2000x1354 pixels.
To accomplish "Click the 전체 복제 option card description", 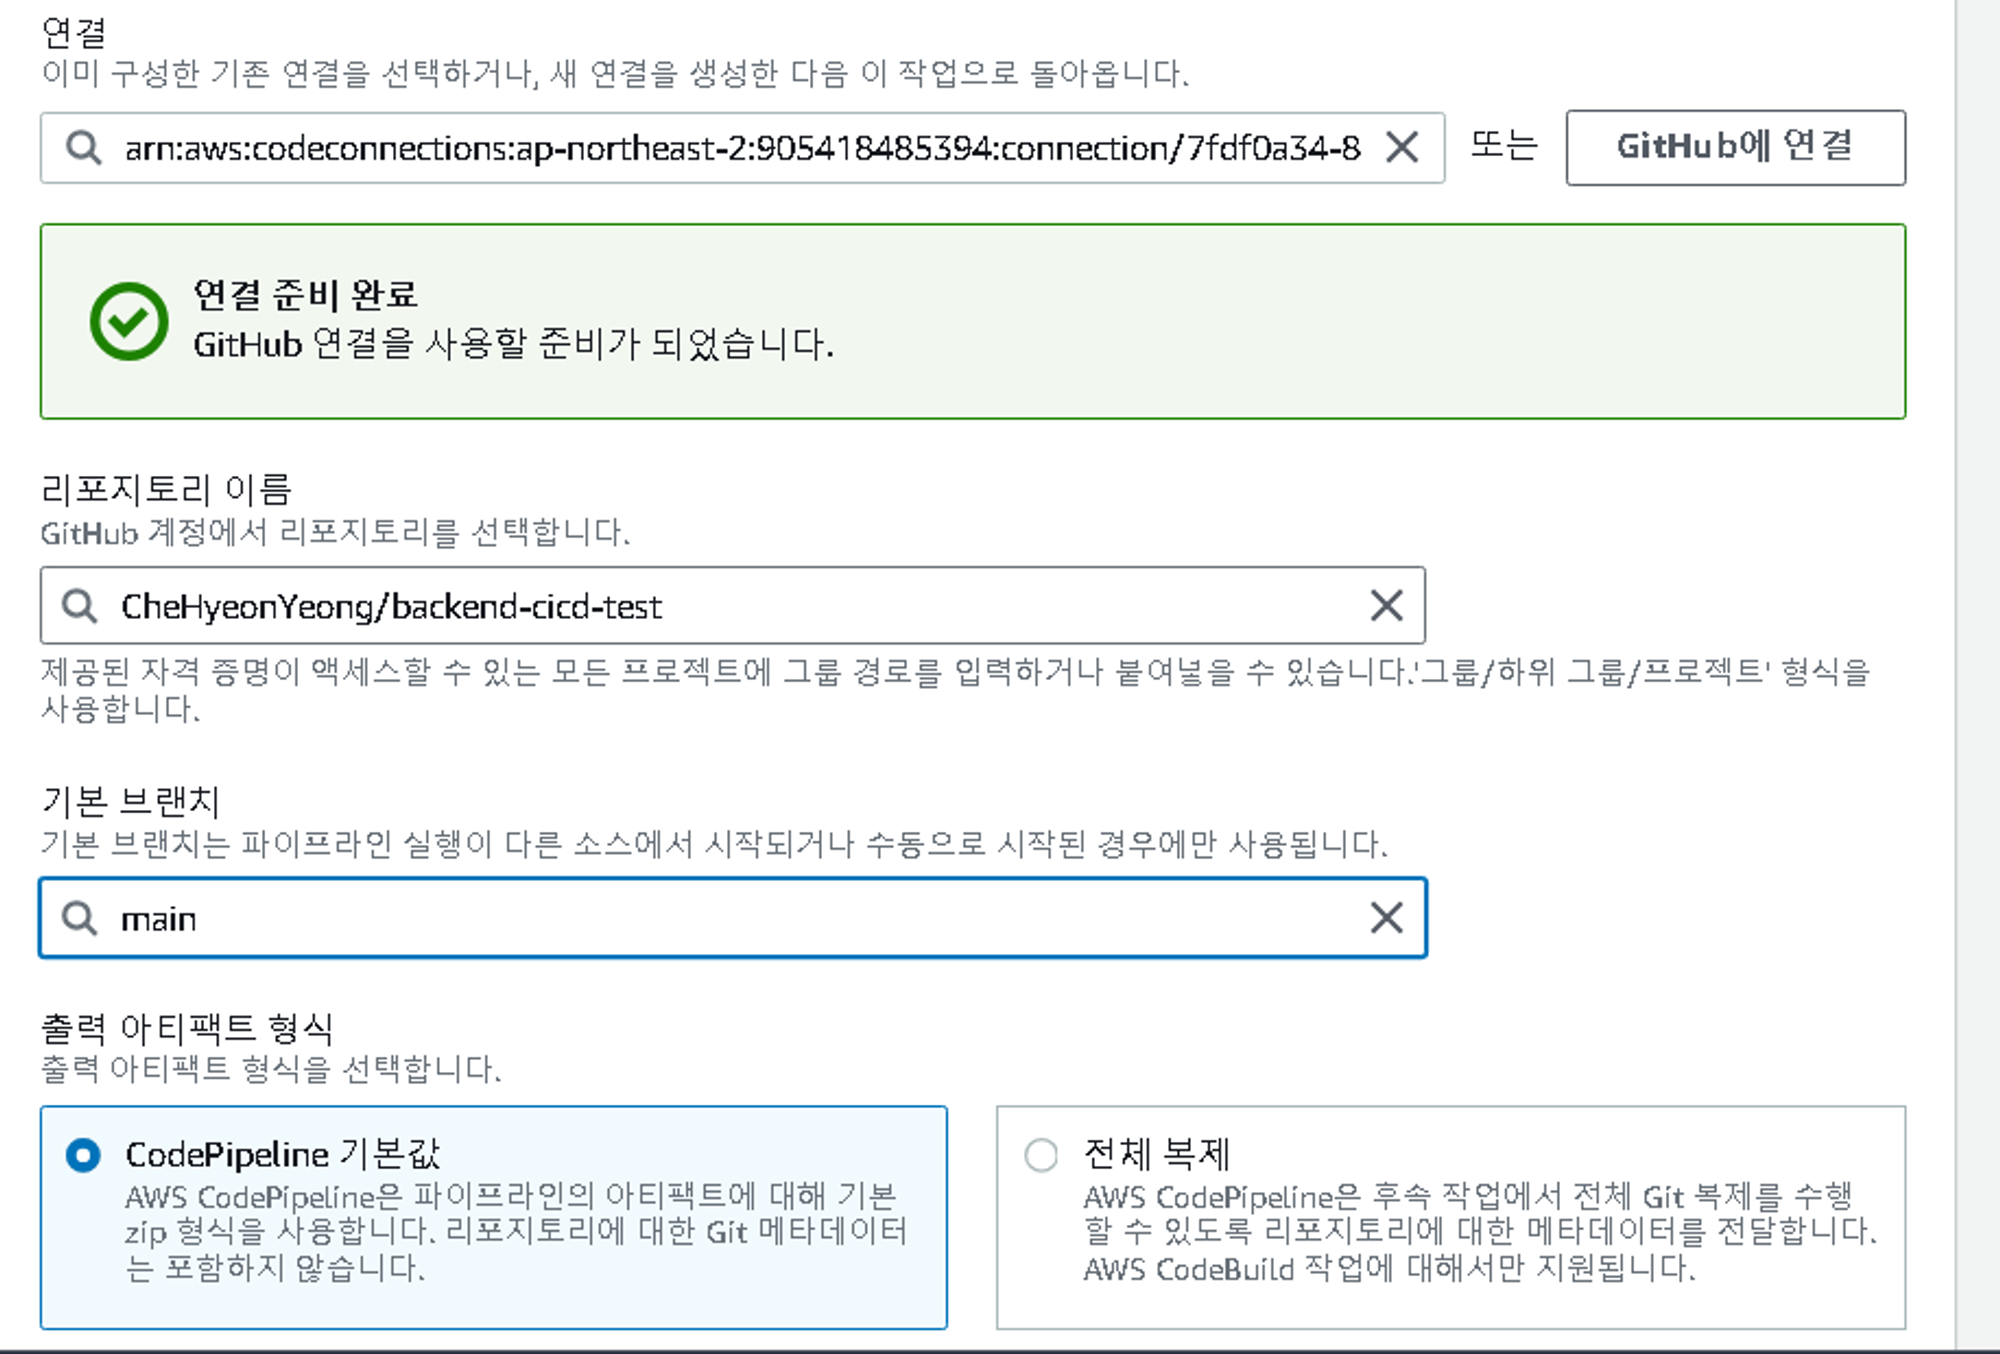I will point(1478,1232).
